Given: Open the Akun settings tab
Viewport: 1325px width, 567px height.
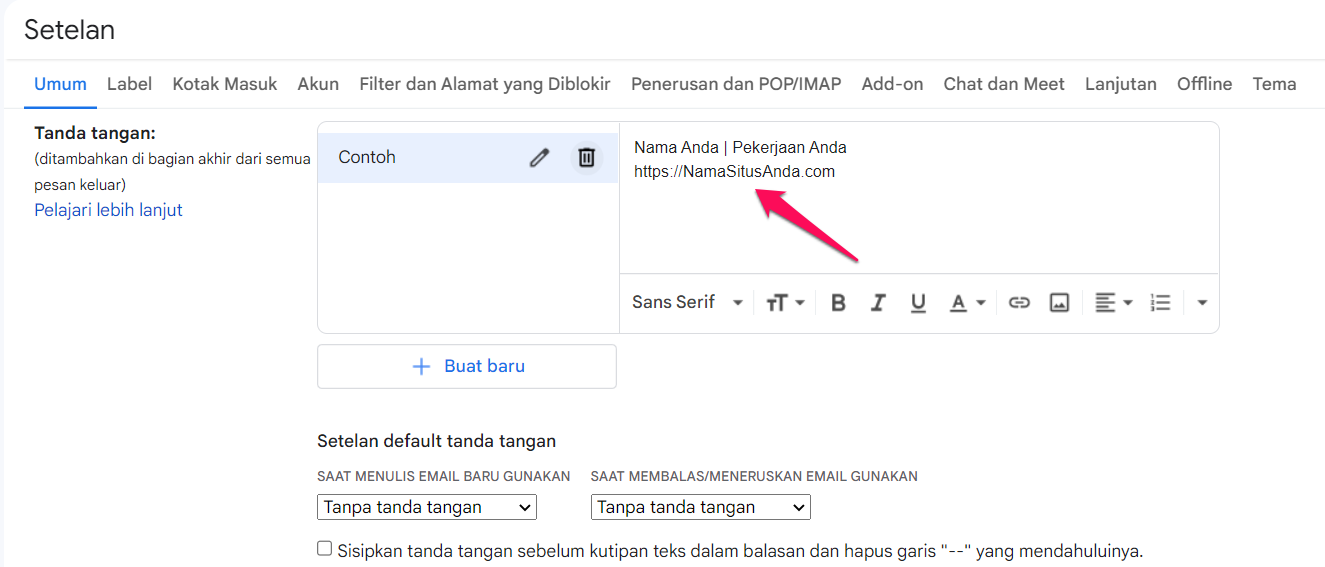Looking at the screenshot, I should point(318,84).
